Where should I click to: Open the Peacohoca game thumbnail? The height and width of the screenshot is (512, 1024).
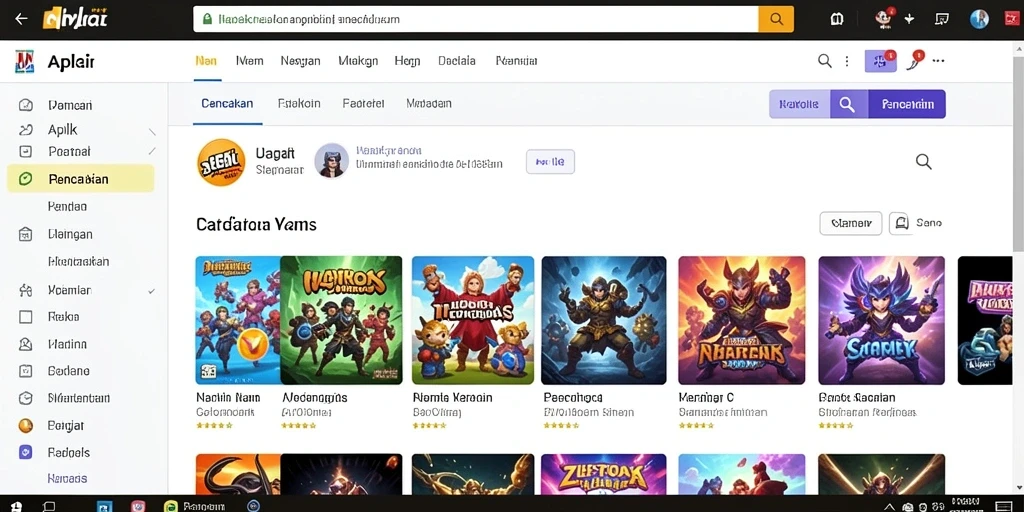[604, 320]
